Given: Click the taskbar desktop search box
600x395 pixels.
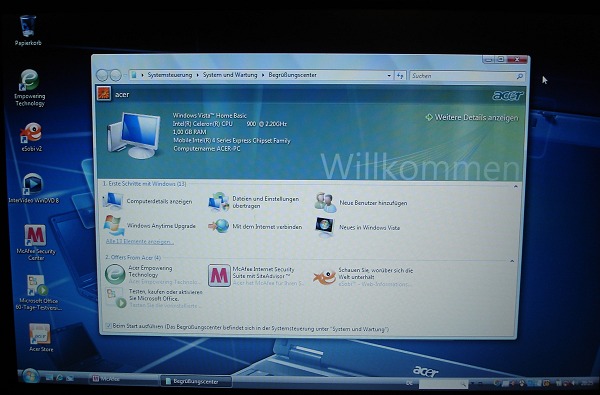Looking at the screenshot, I should [443, 383].
